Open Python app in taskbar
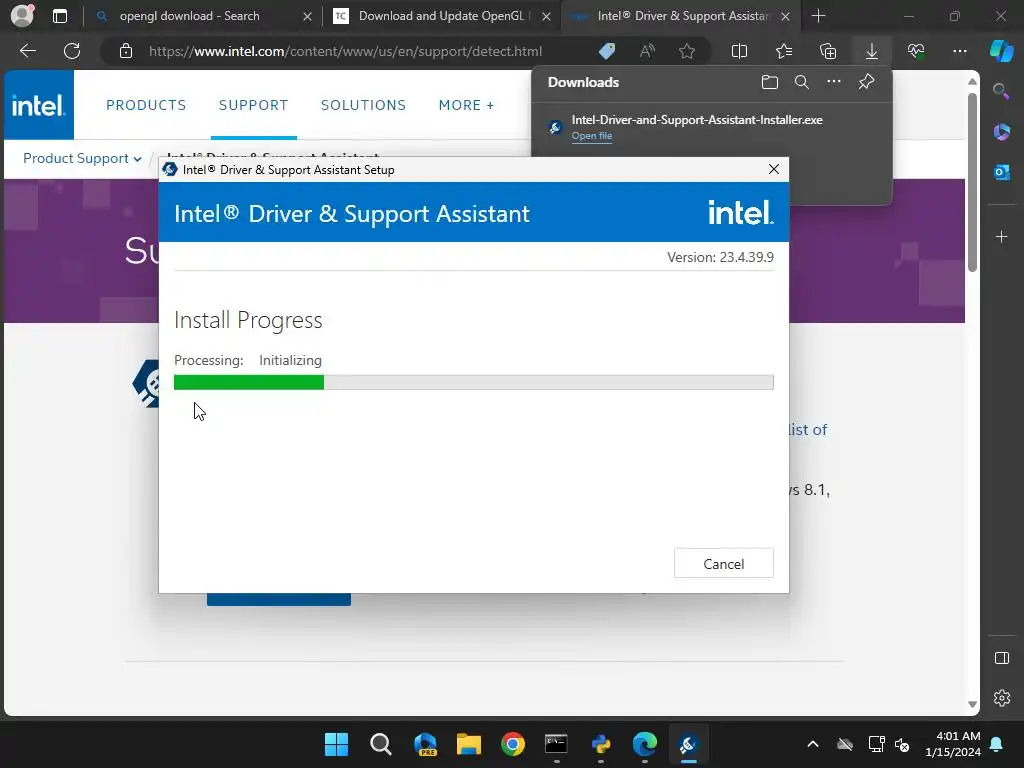Image resolution: width=1024 pixels, height=768 pixels. pyautogui.click(x=601, y=744)
